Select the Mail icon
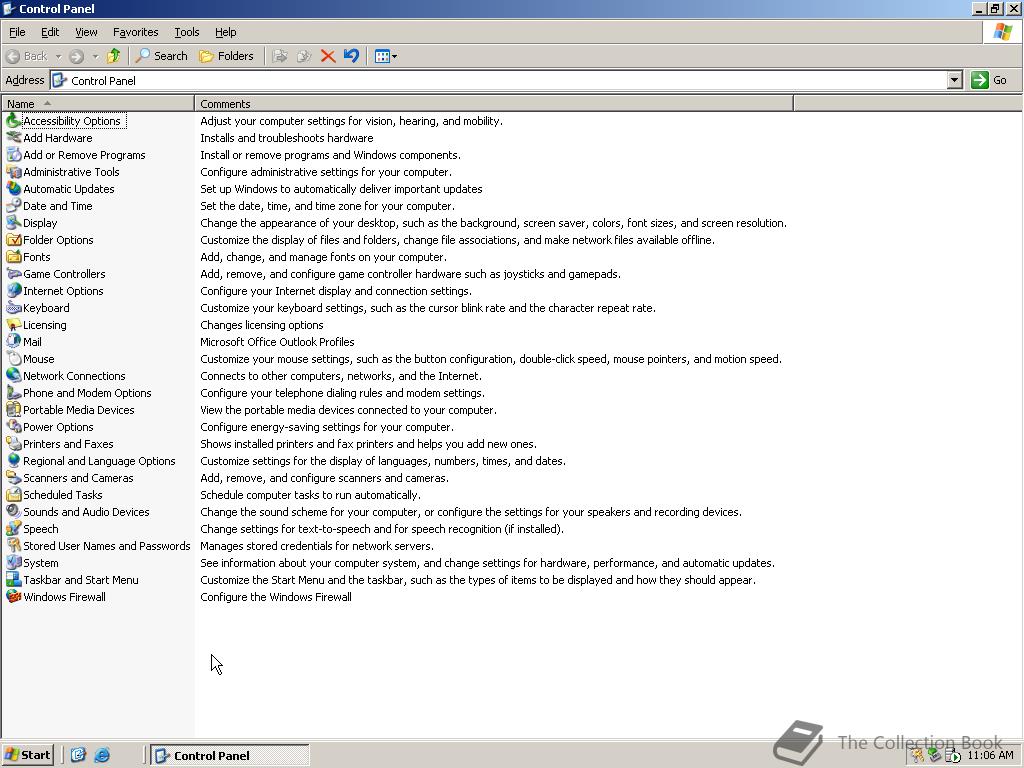 pos(13,342)
